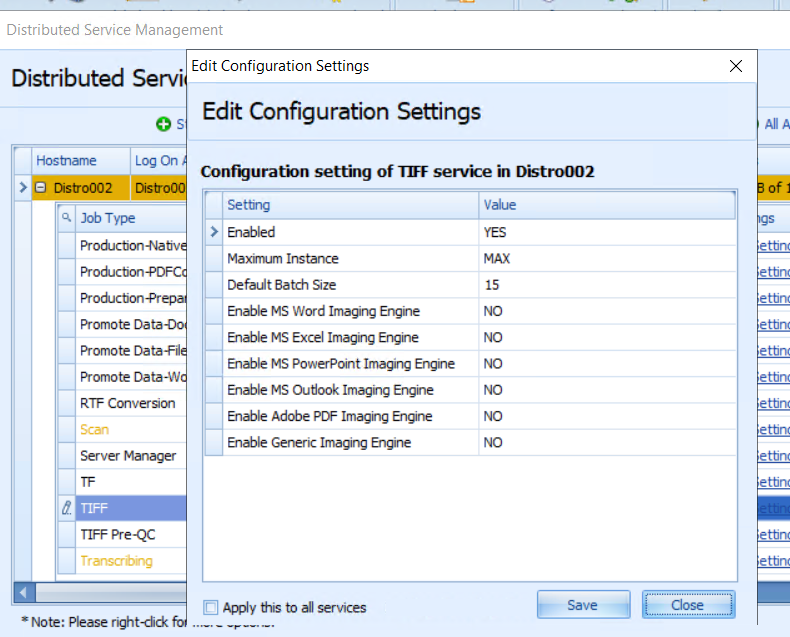Click the row indicator arrow next to Distro002

coord(23,188)
